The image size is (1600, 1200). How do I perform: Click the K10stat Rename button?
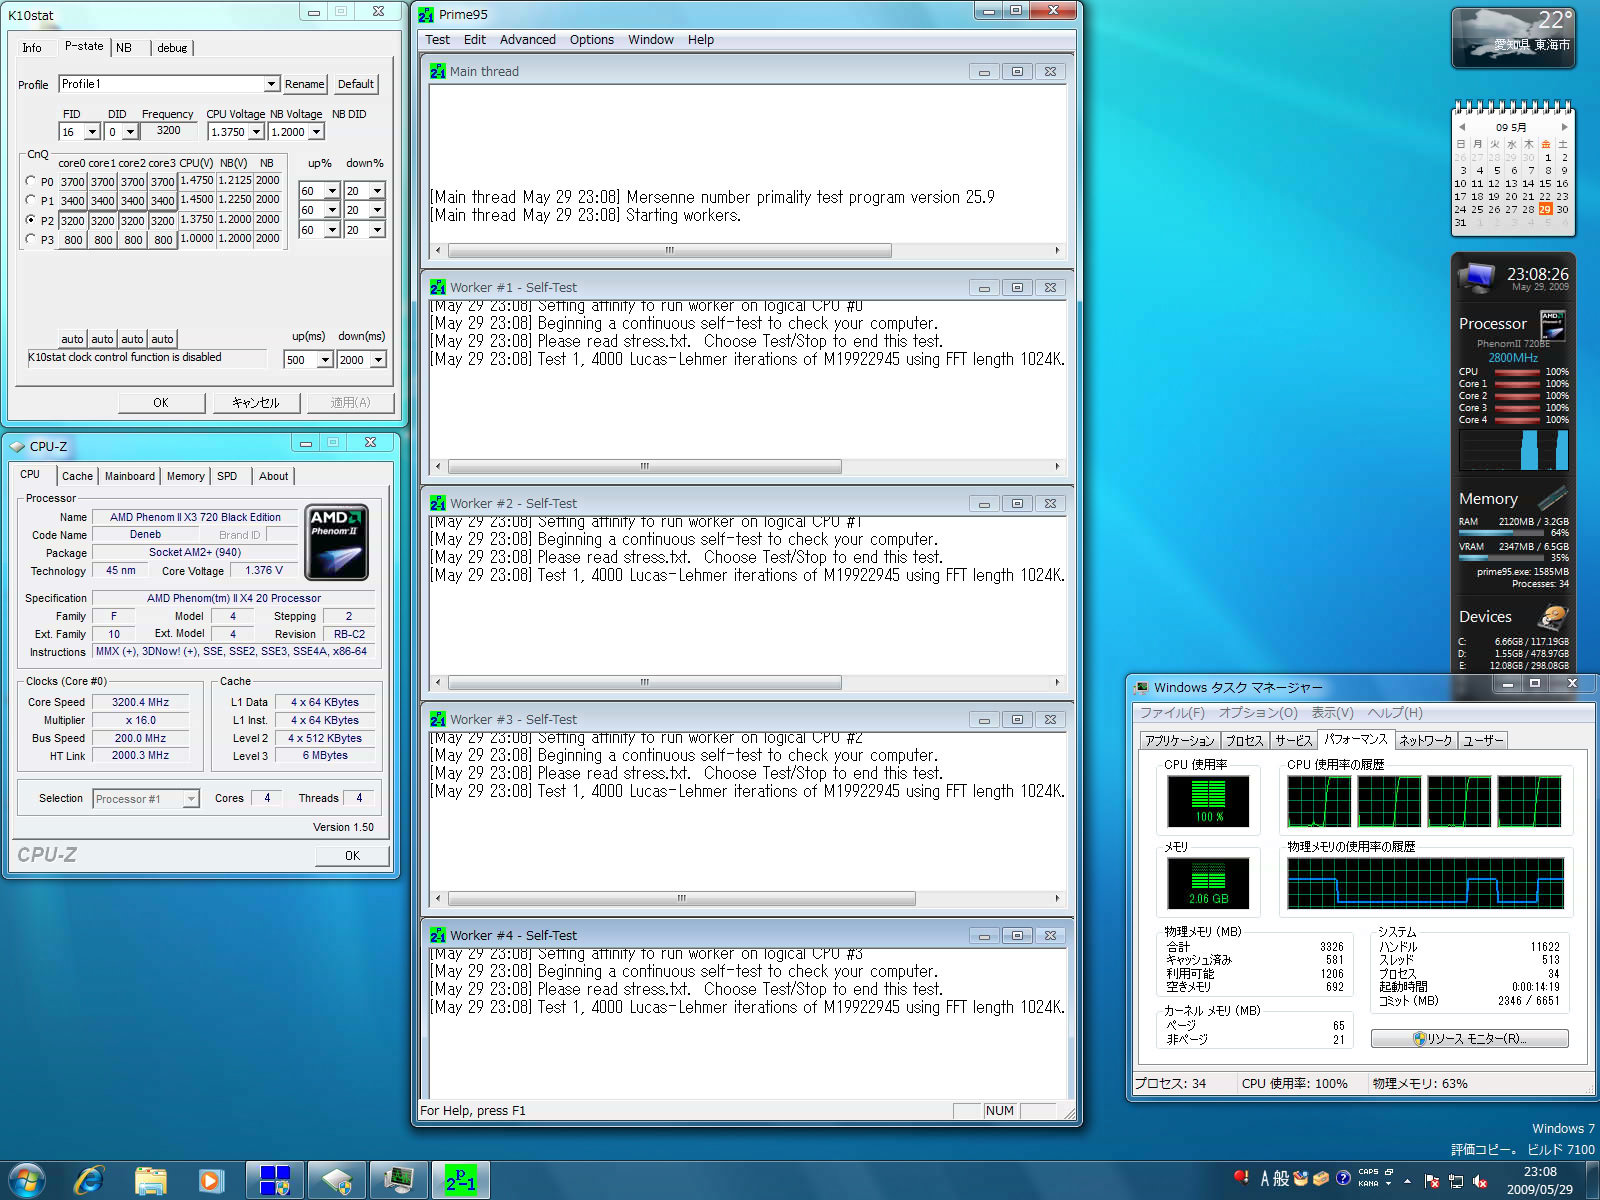coord(304,84)
